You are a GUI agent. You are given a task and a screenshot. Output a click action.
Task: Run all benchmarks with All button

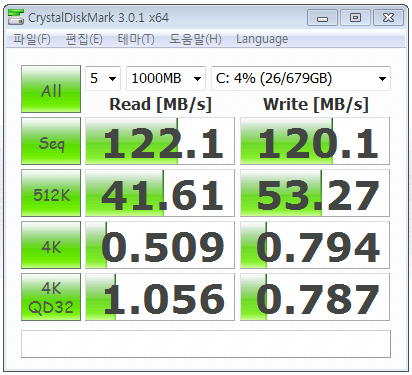point(51,89)
